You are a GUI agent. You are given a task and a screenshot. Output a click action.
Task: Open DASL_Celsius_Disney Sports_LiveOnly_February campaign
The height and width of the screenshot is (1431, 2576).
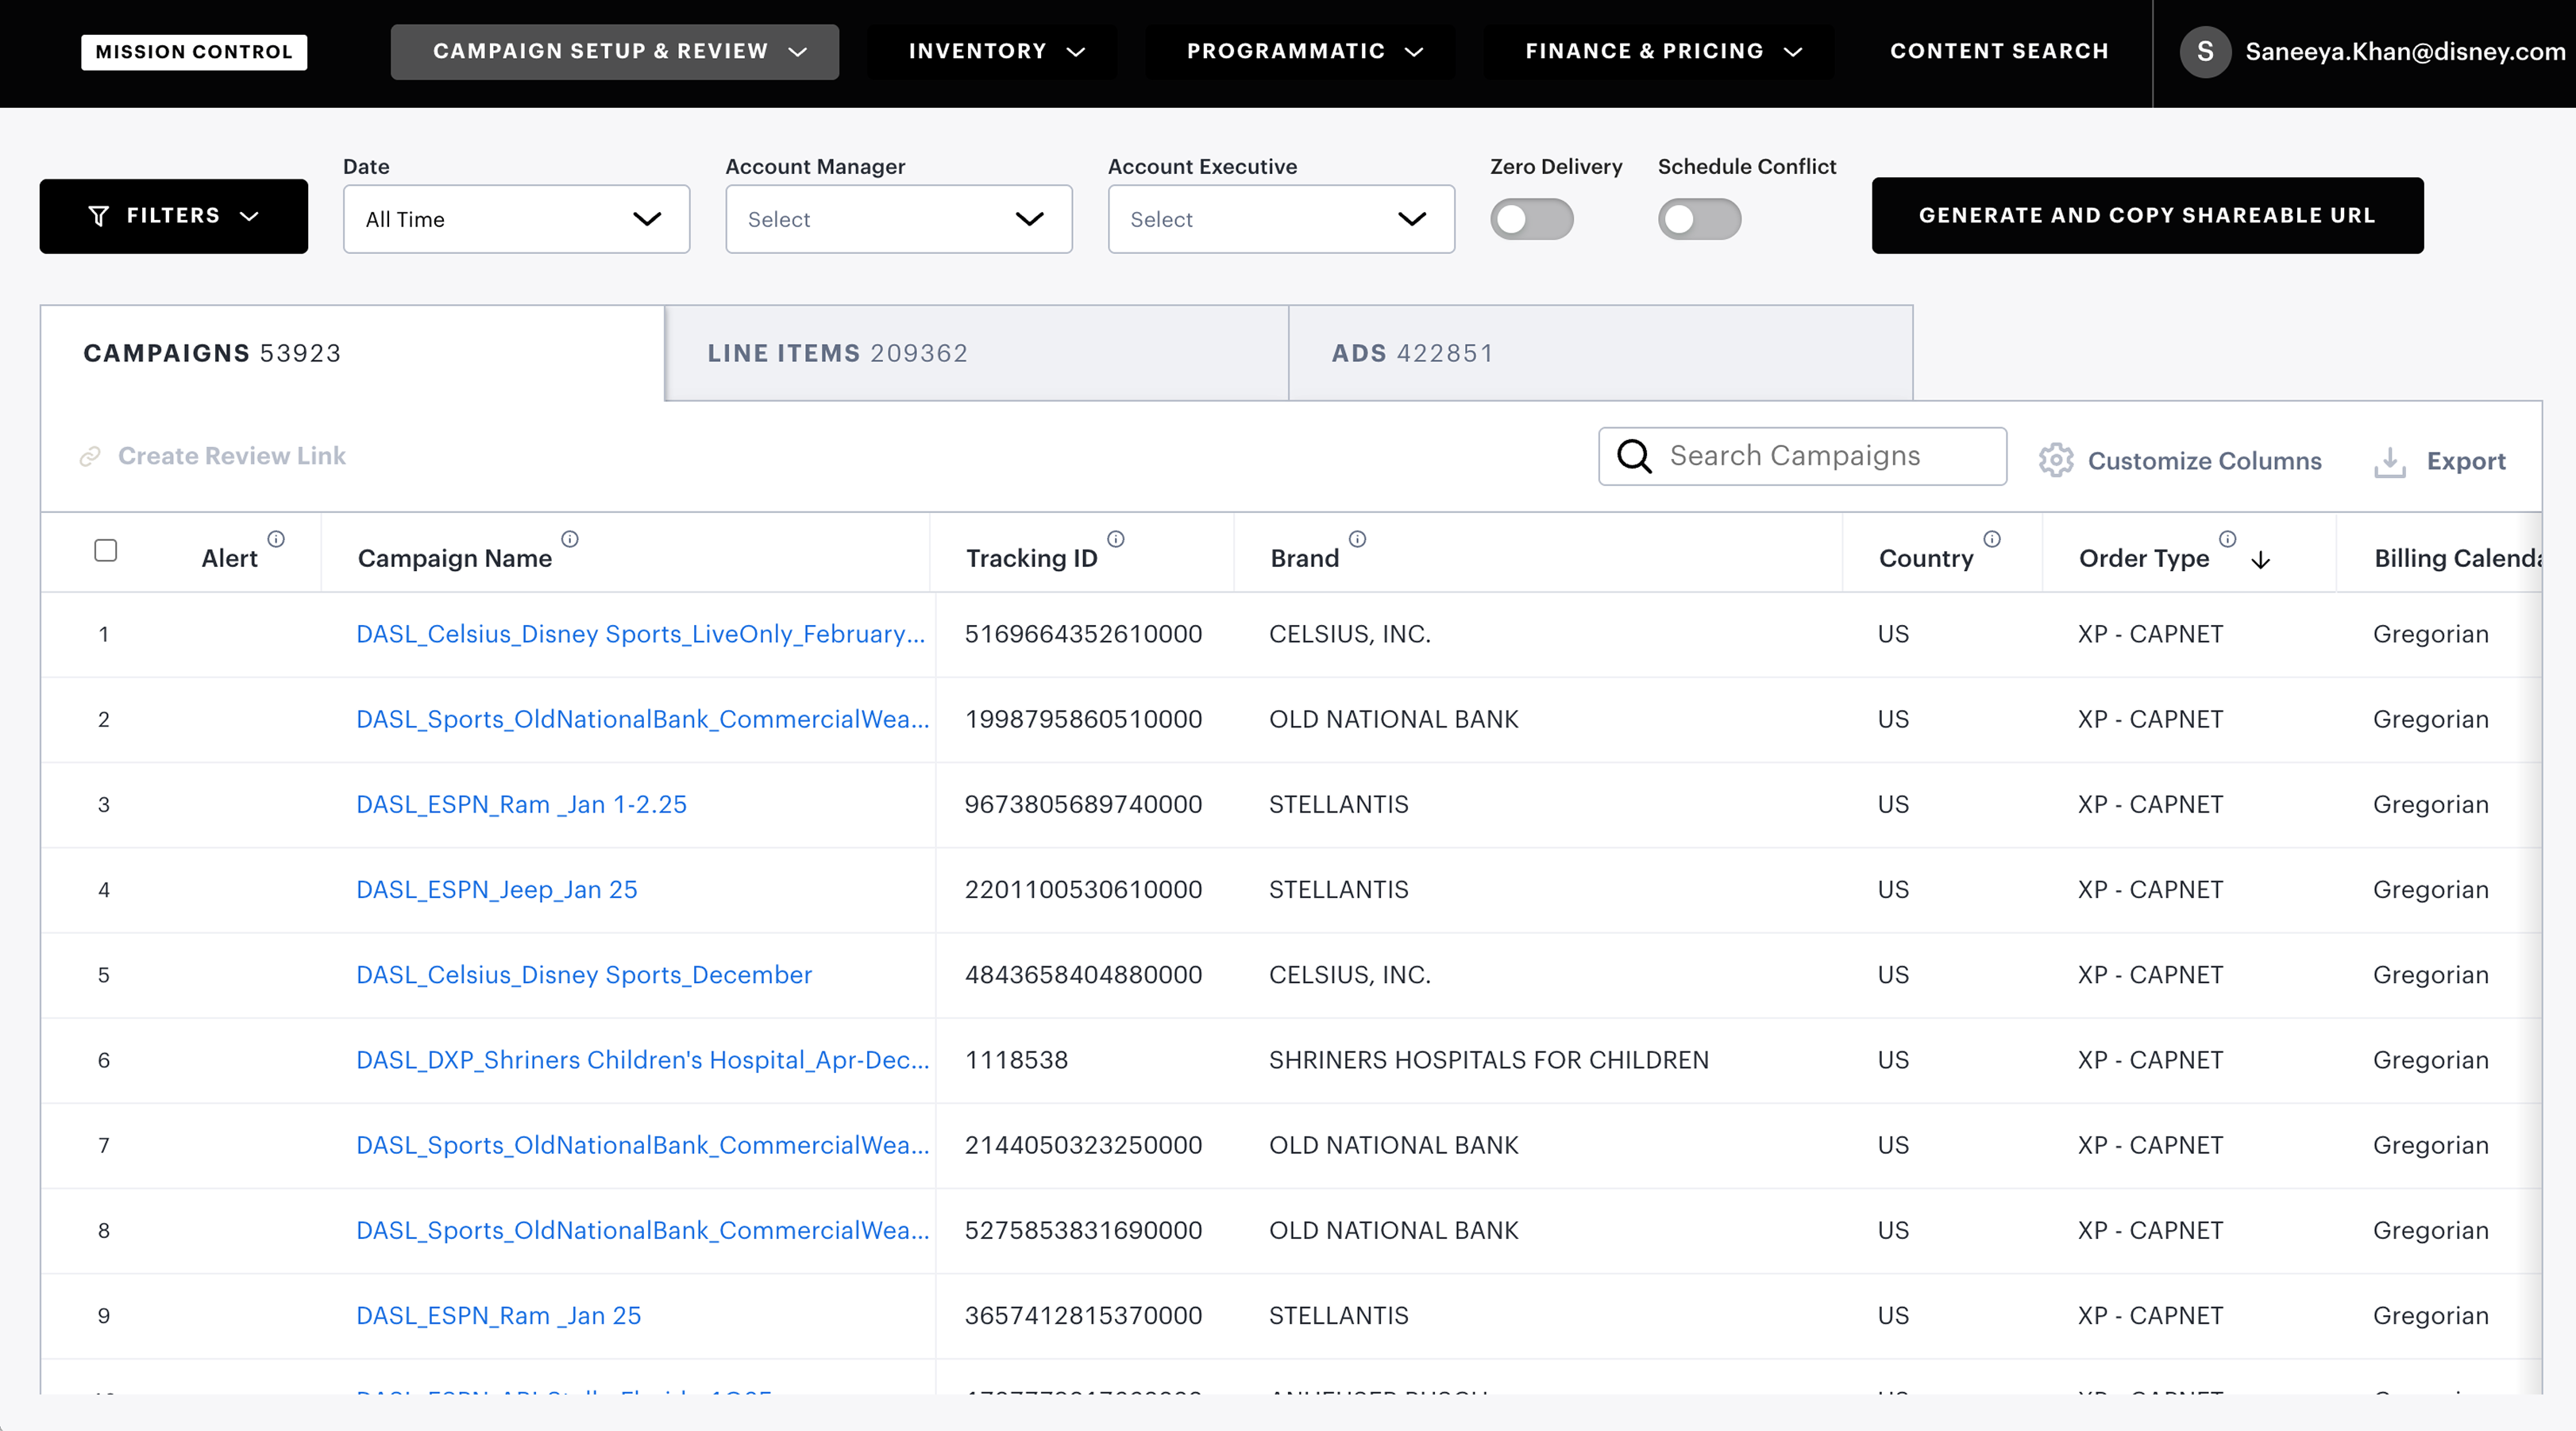(640, 634)
